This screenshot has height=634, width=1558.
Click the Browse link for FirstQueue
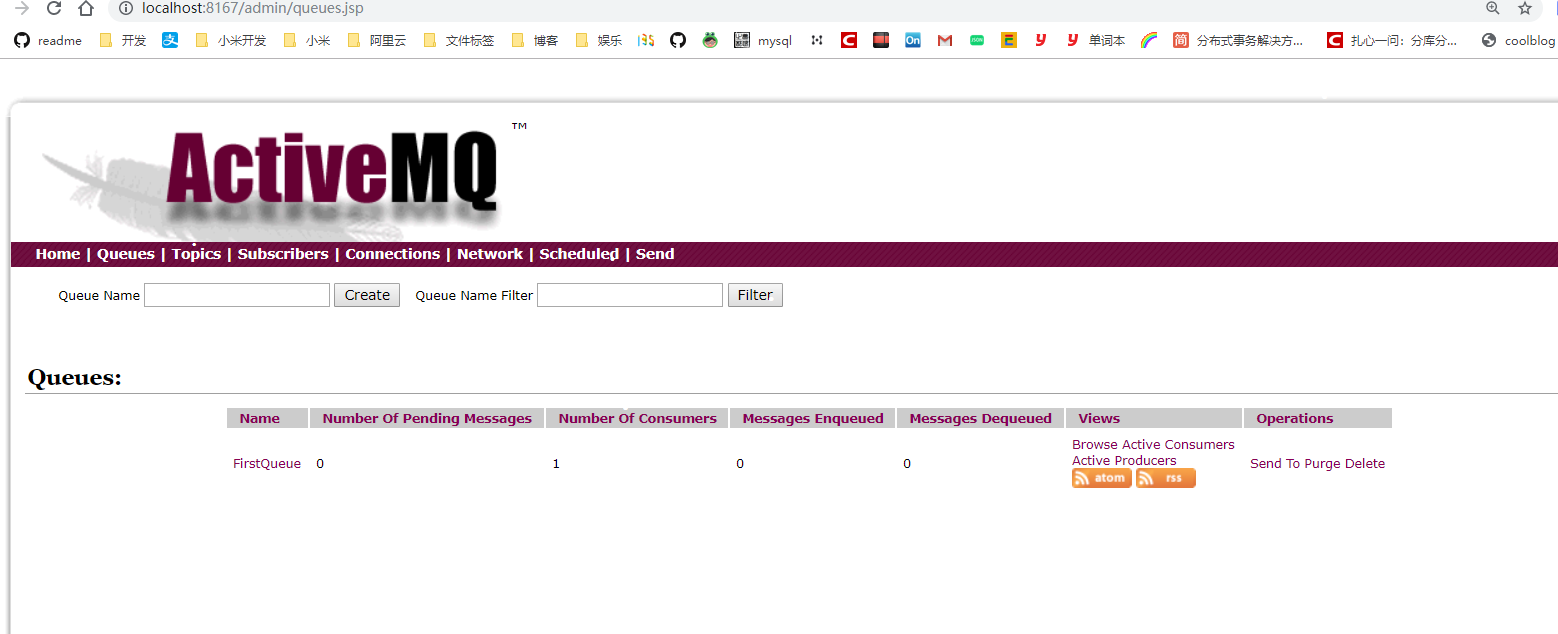[x=1095, y=445]
